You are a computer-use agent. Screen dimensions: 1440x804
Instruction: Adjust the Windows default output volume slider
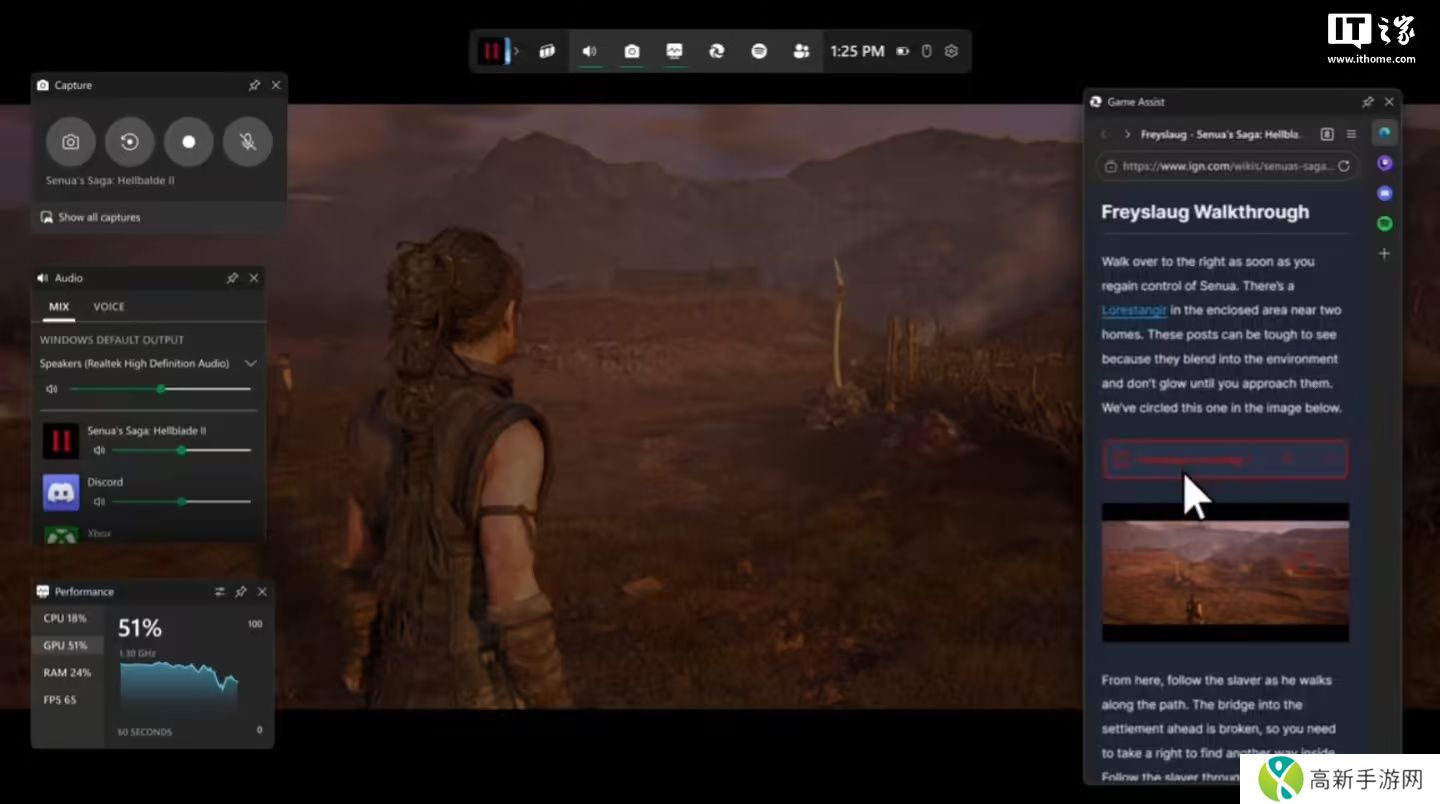tap(160, 389)
